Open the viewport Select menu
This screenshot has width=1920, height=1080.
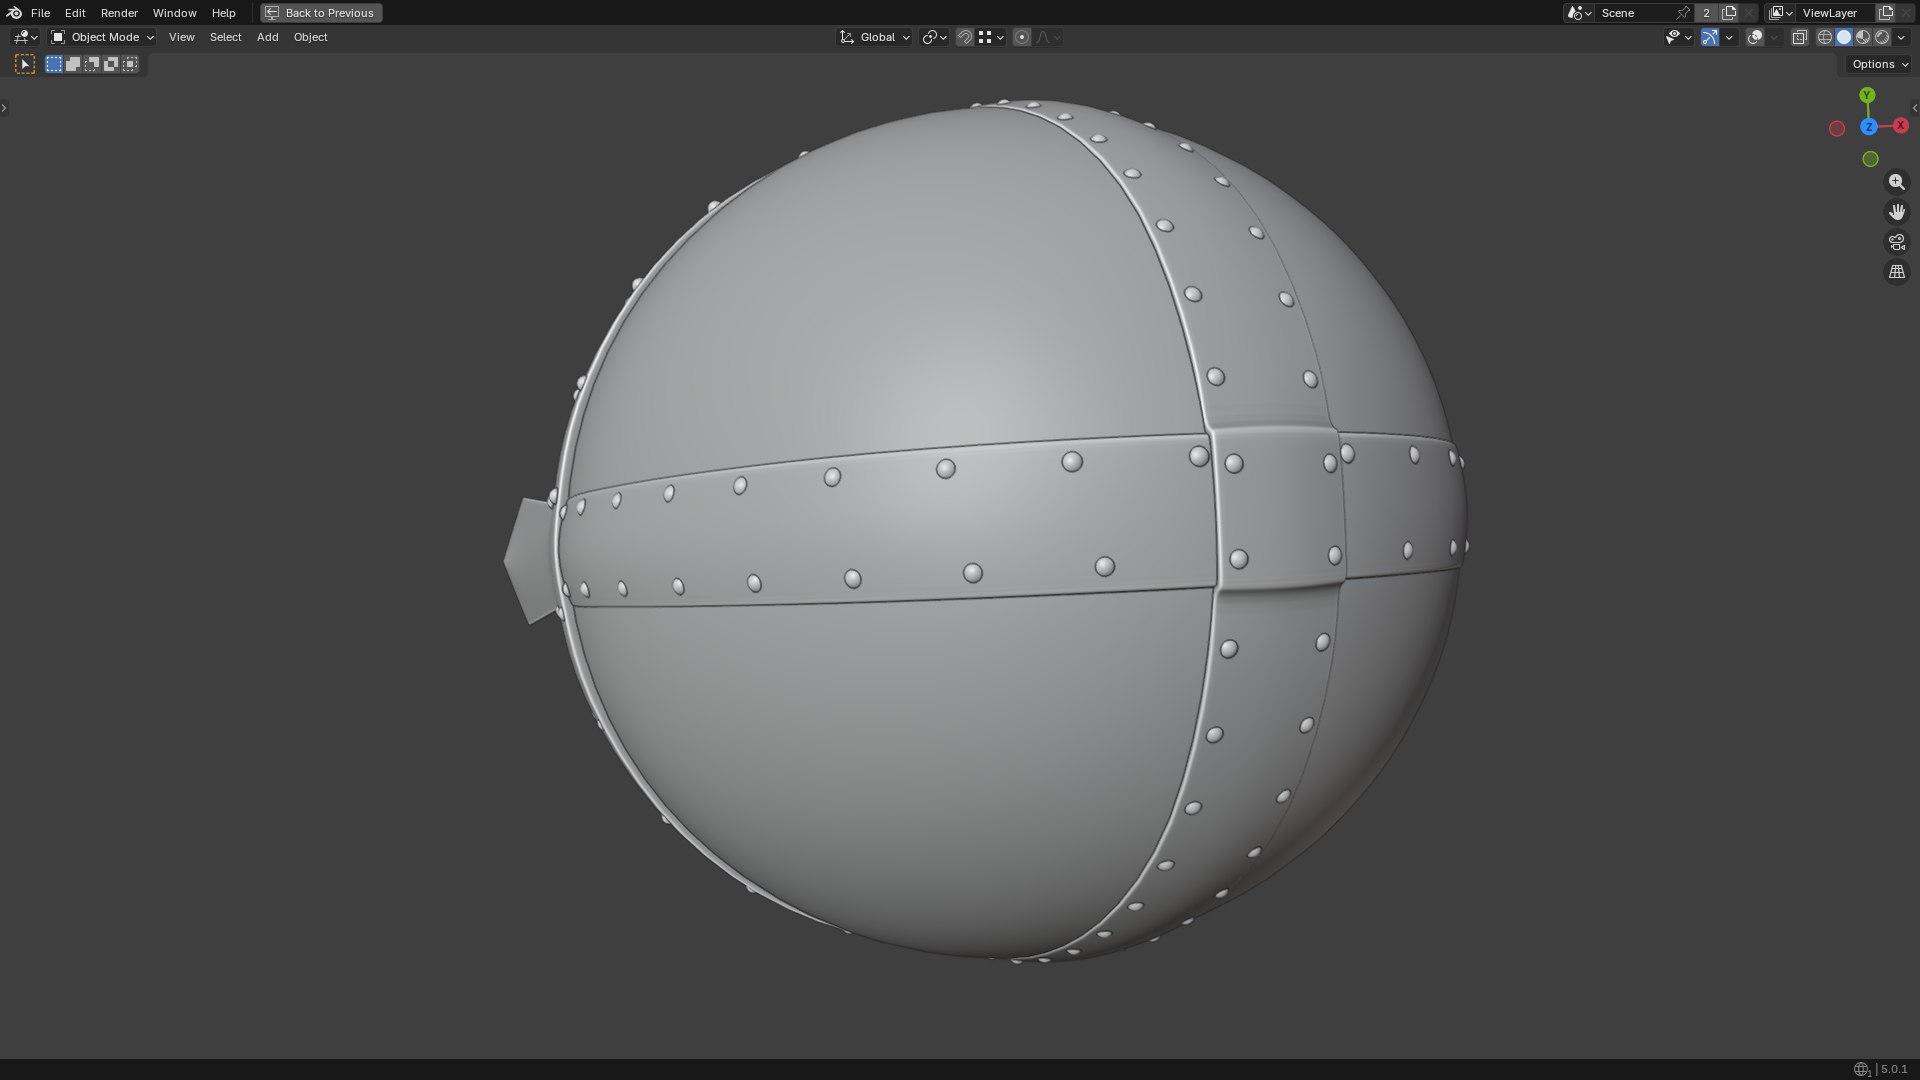coord(225,37)
